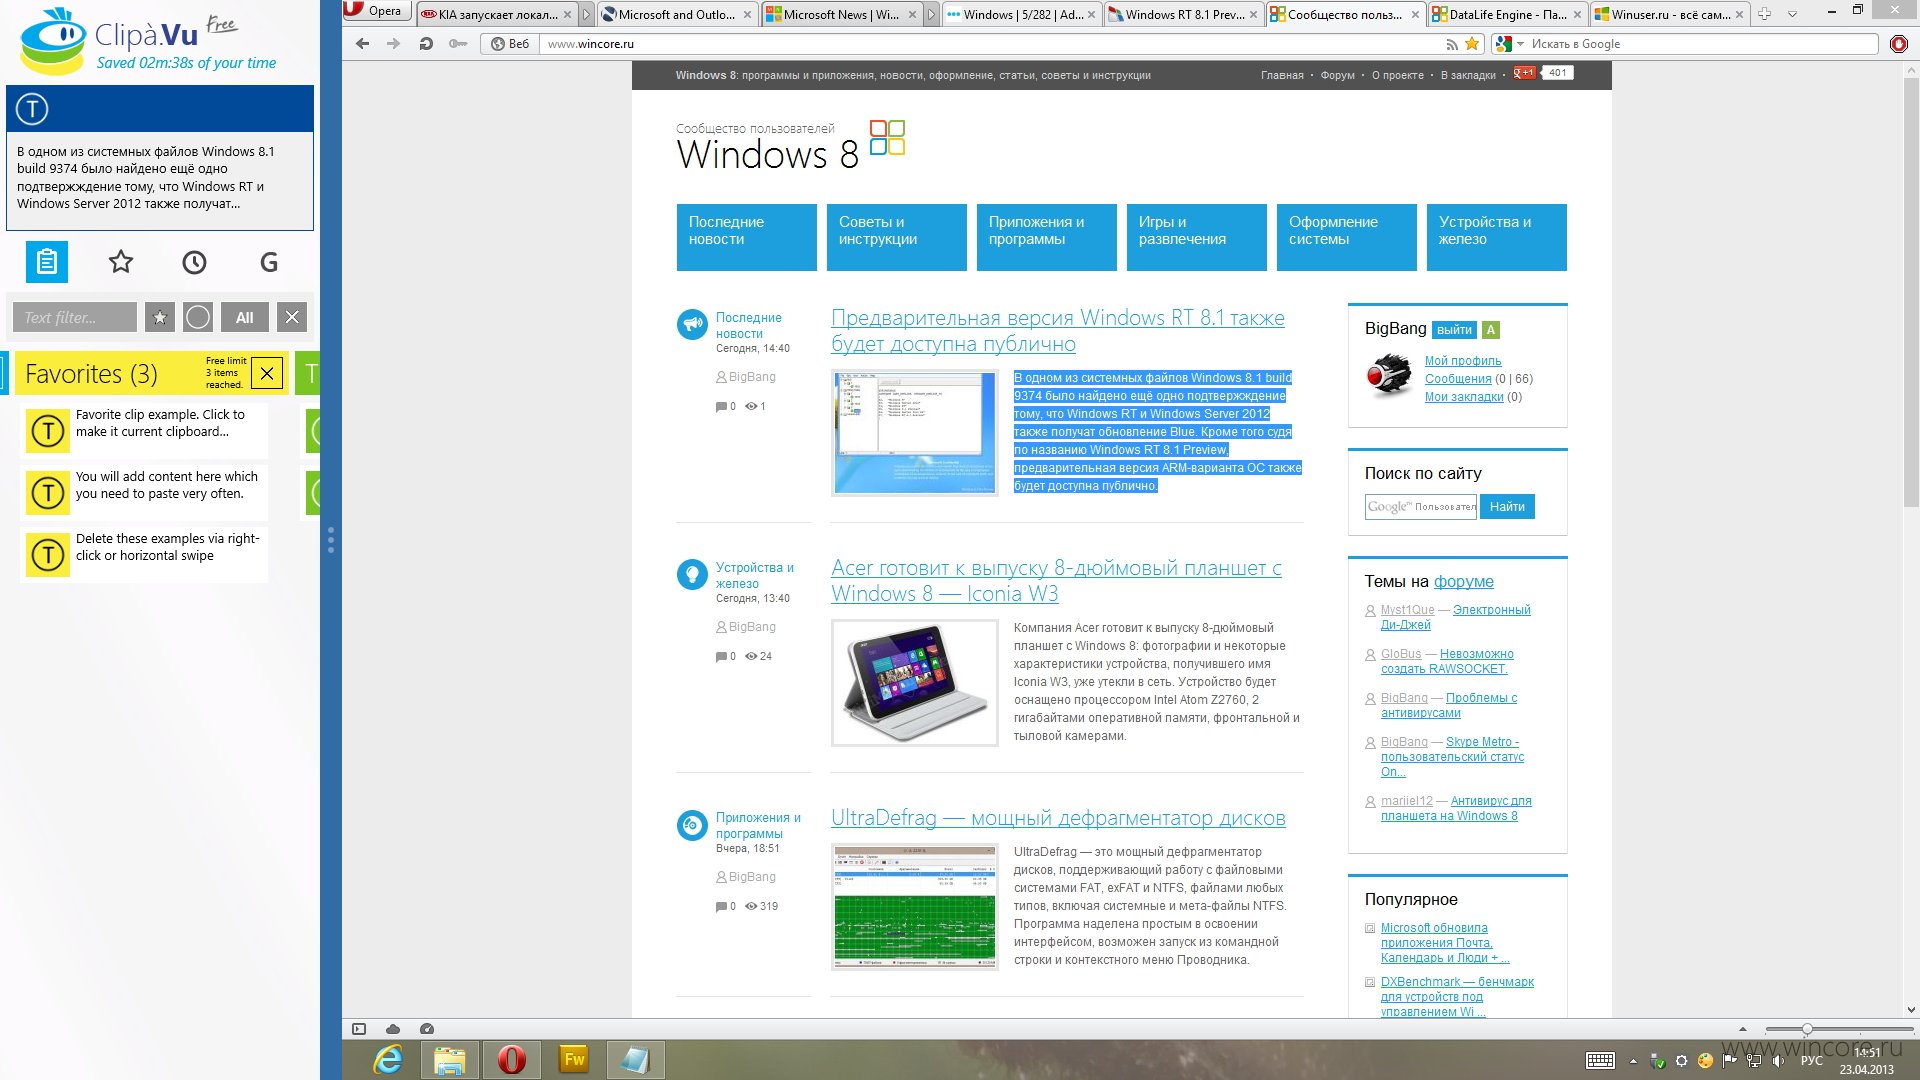Select the 'Delete these examples' clip

point(144,554)
